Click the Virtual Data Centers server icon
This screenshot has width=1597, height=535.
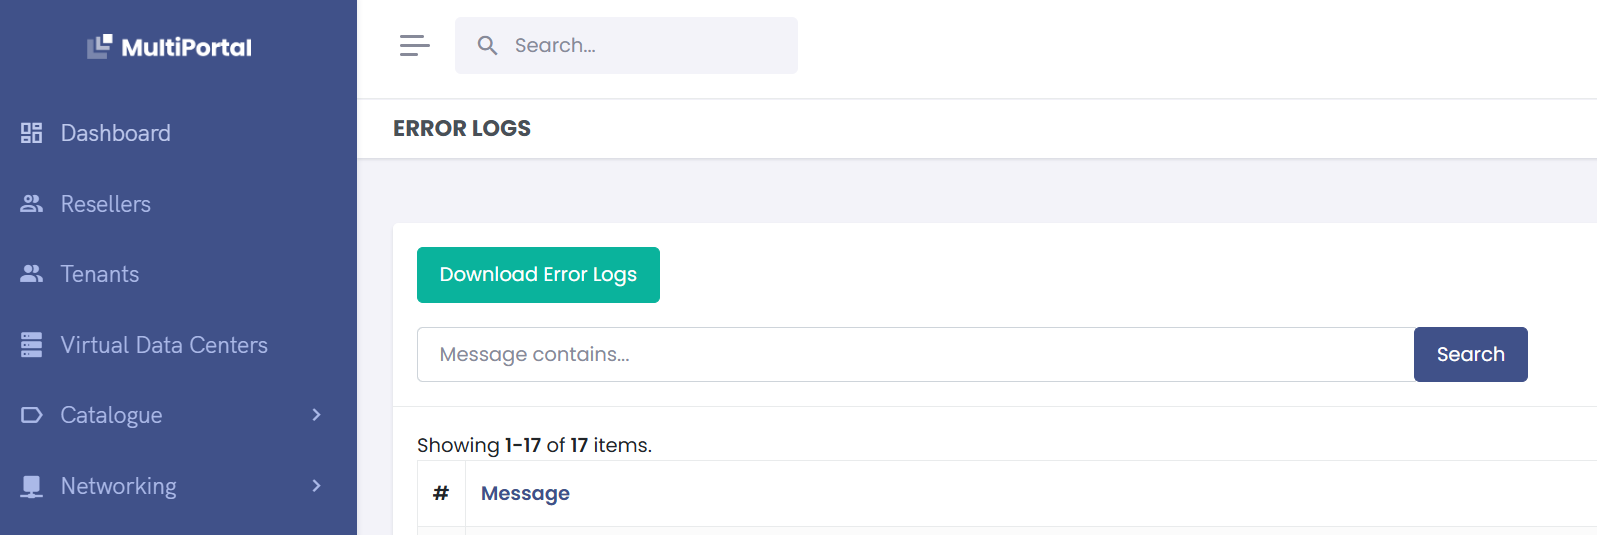pyautogui.click(x=32, y=345)
